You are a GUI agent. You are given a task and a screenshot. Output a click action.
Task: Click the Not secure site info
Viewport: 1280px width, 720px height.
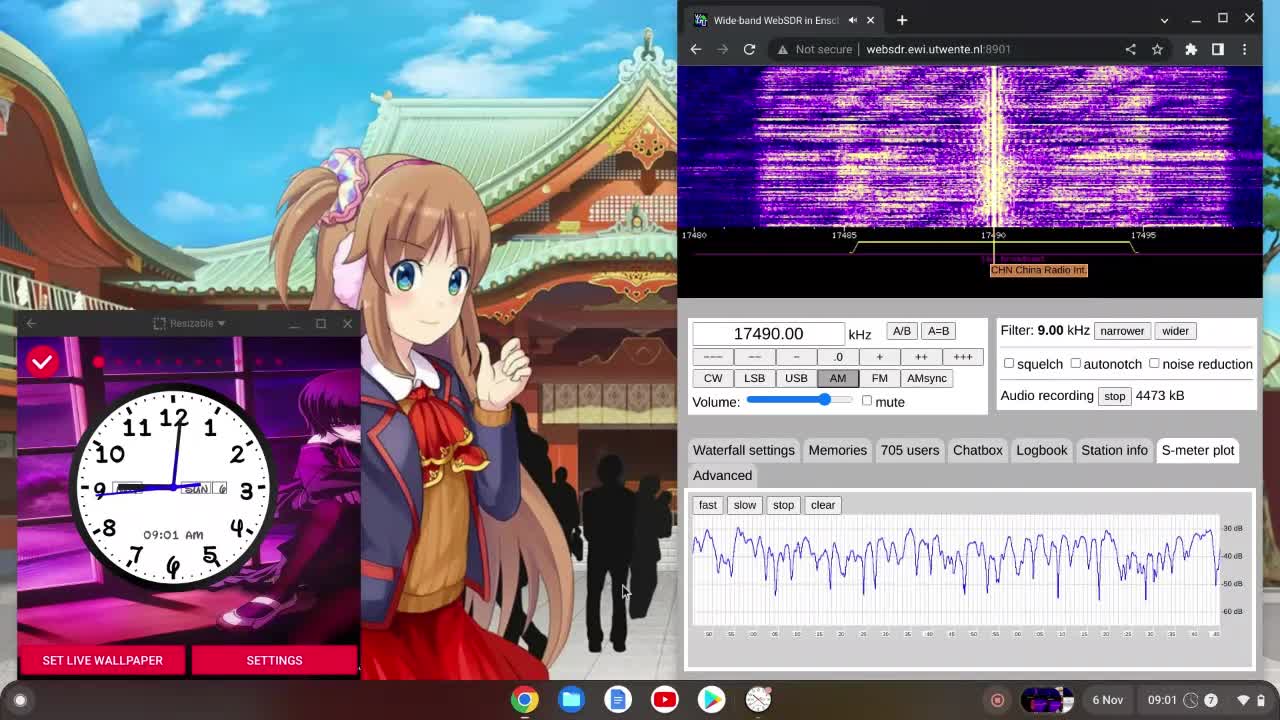815,49
